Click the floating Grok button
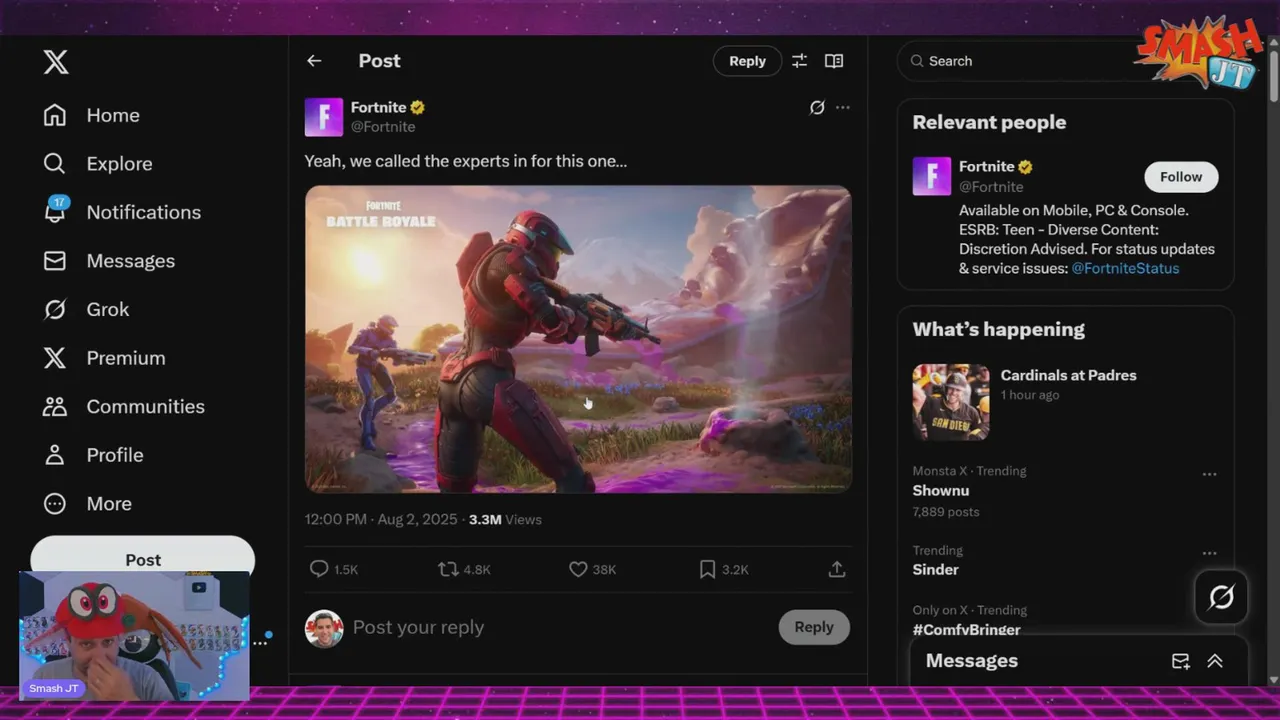 [1221, 598]
